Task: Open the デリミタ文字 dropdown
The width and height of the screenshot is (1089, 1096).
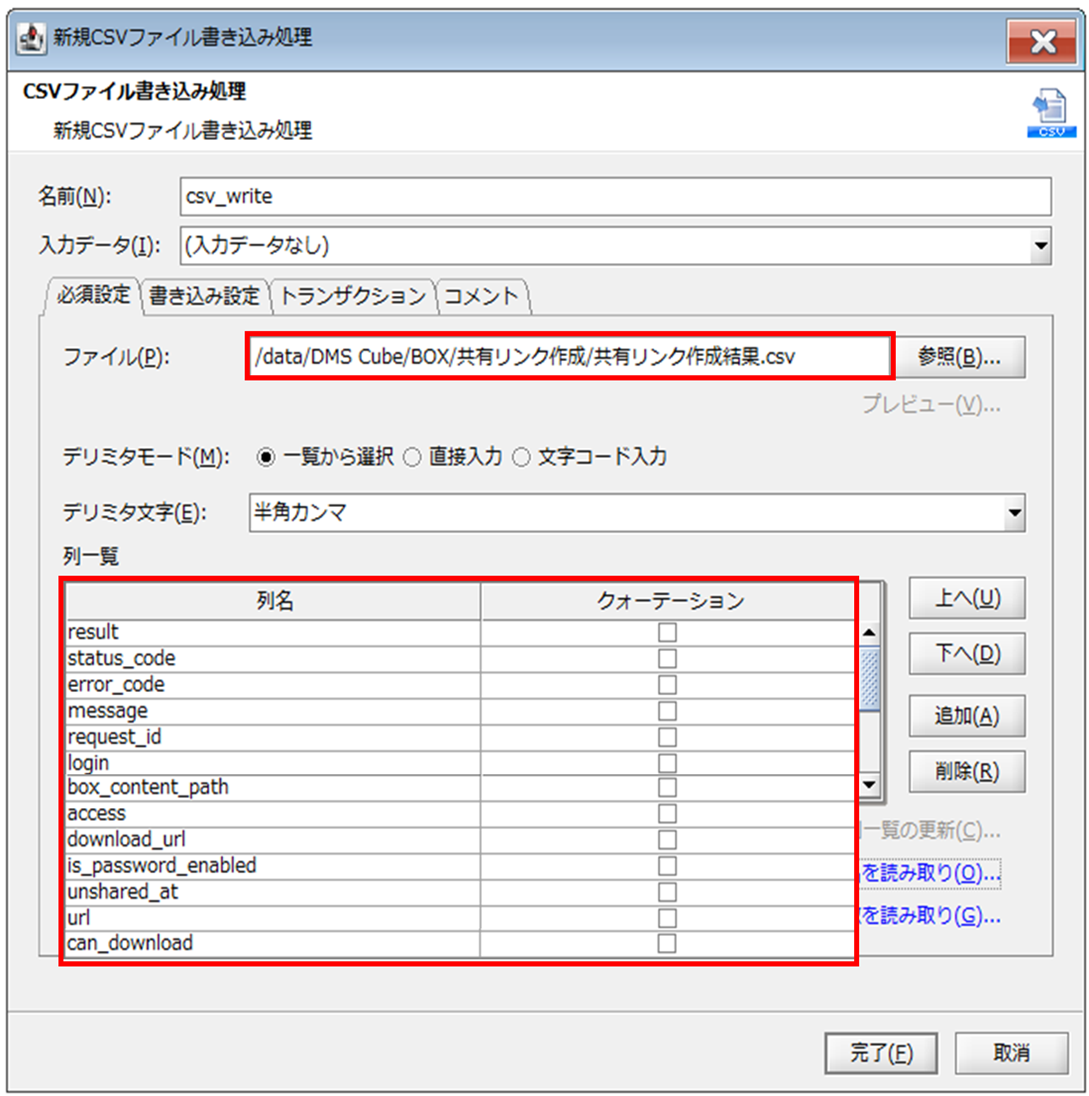Action: tap(1015, 513)
